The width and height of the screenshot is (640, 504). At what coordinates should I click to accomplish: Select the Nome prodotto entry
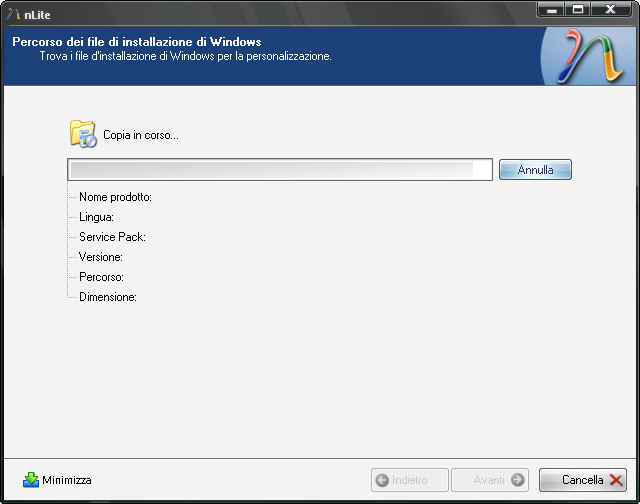coord(115,197)
